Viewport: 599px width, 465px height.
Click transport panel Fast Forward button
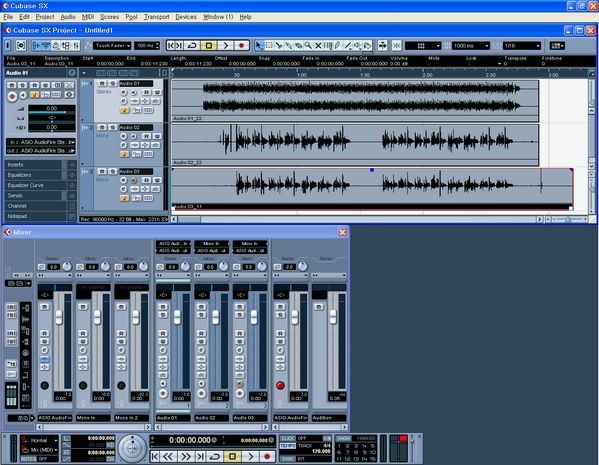pos(185,457)
